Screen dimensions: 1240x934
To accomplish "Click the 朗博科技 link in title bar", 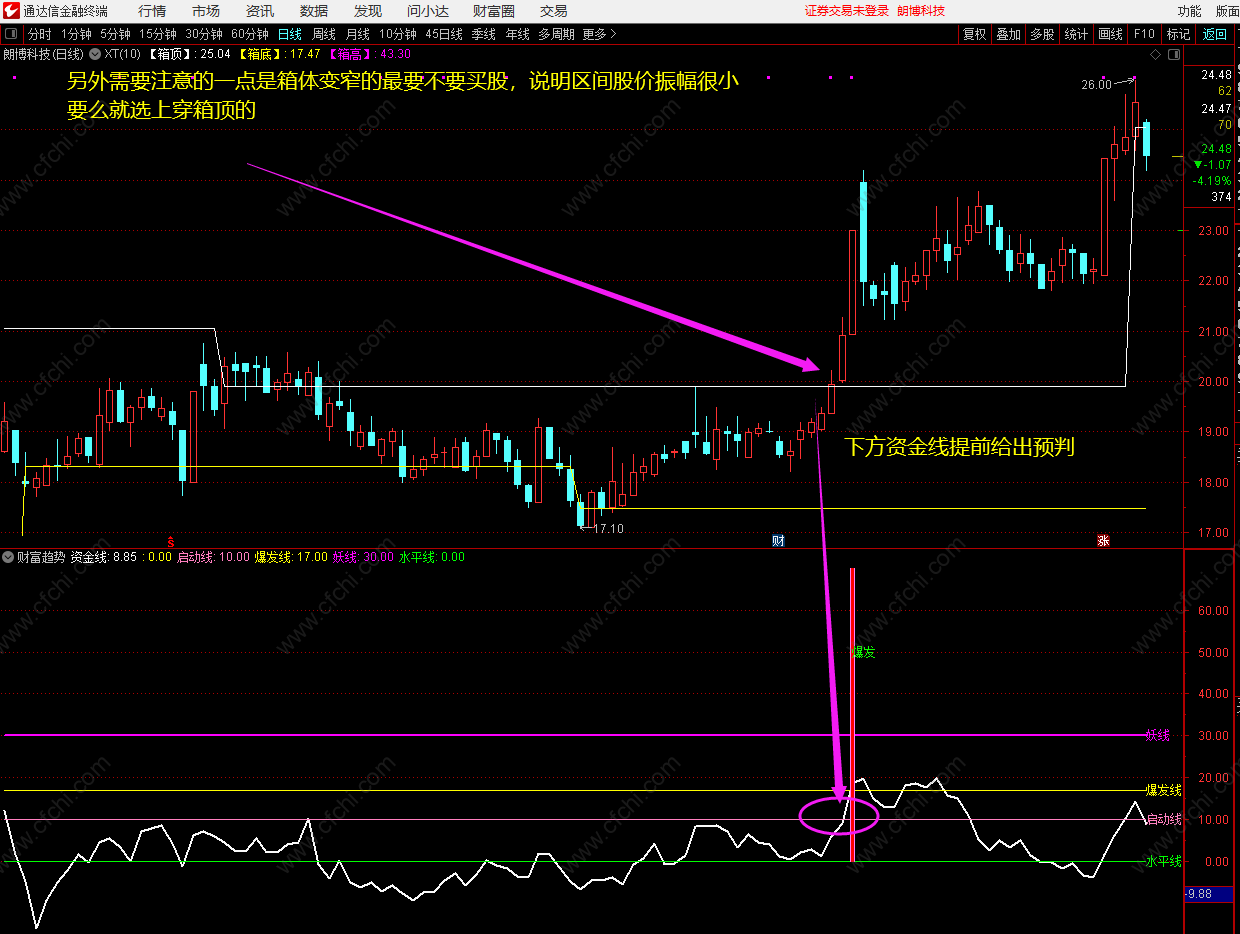I will [921, 11].
